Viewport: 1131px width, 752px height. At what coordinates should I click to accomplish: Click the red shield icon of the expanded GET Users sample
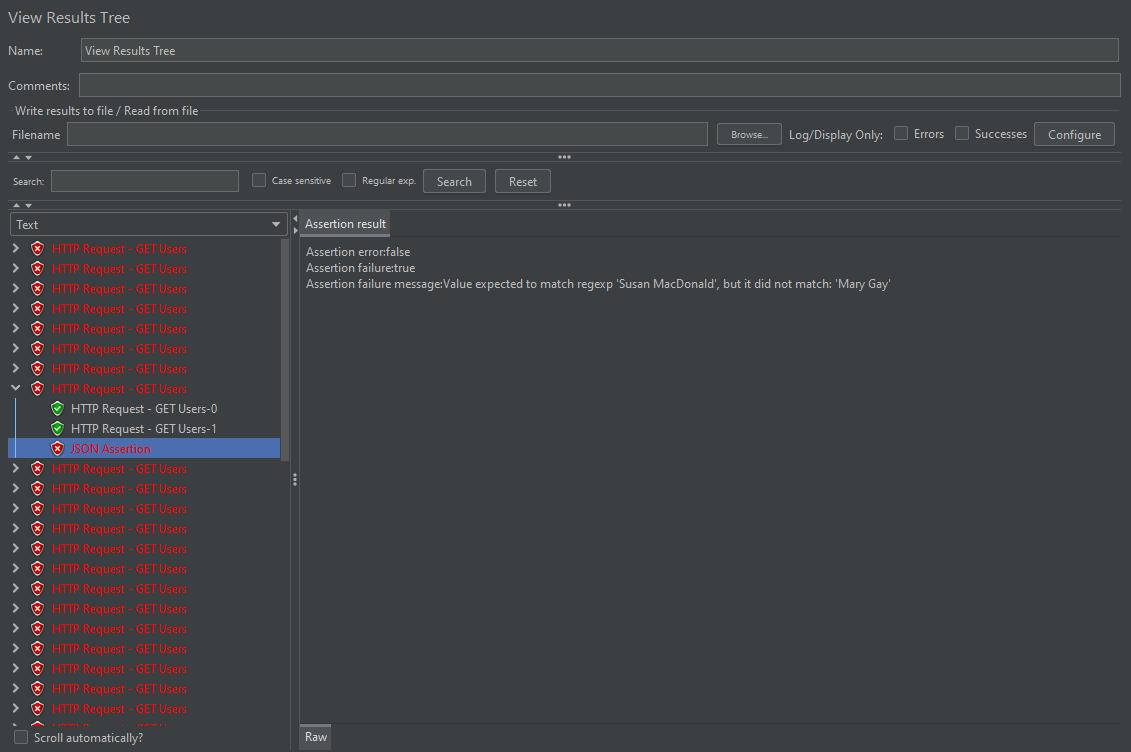click(38, 389)
